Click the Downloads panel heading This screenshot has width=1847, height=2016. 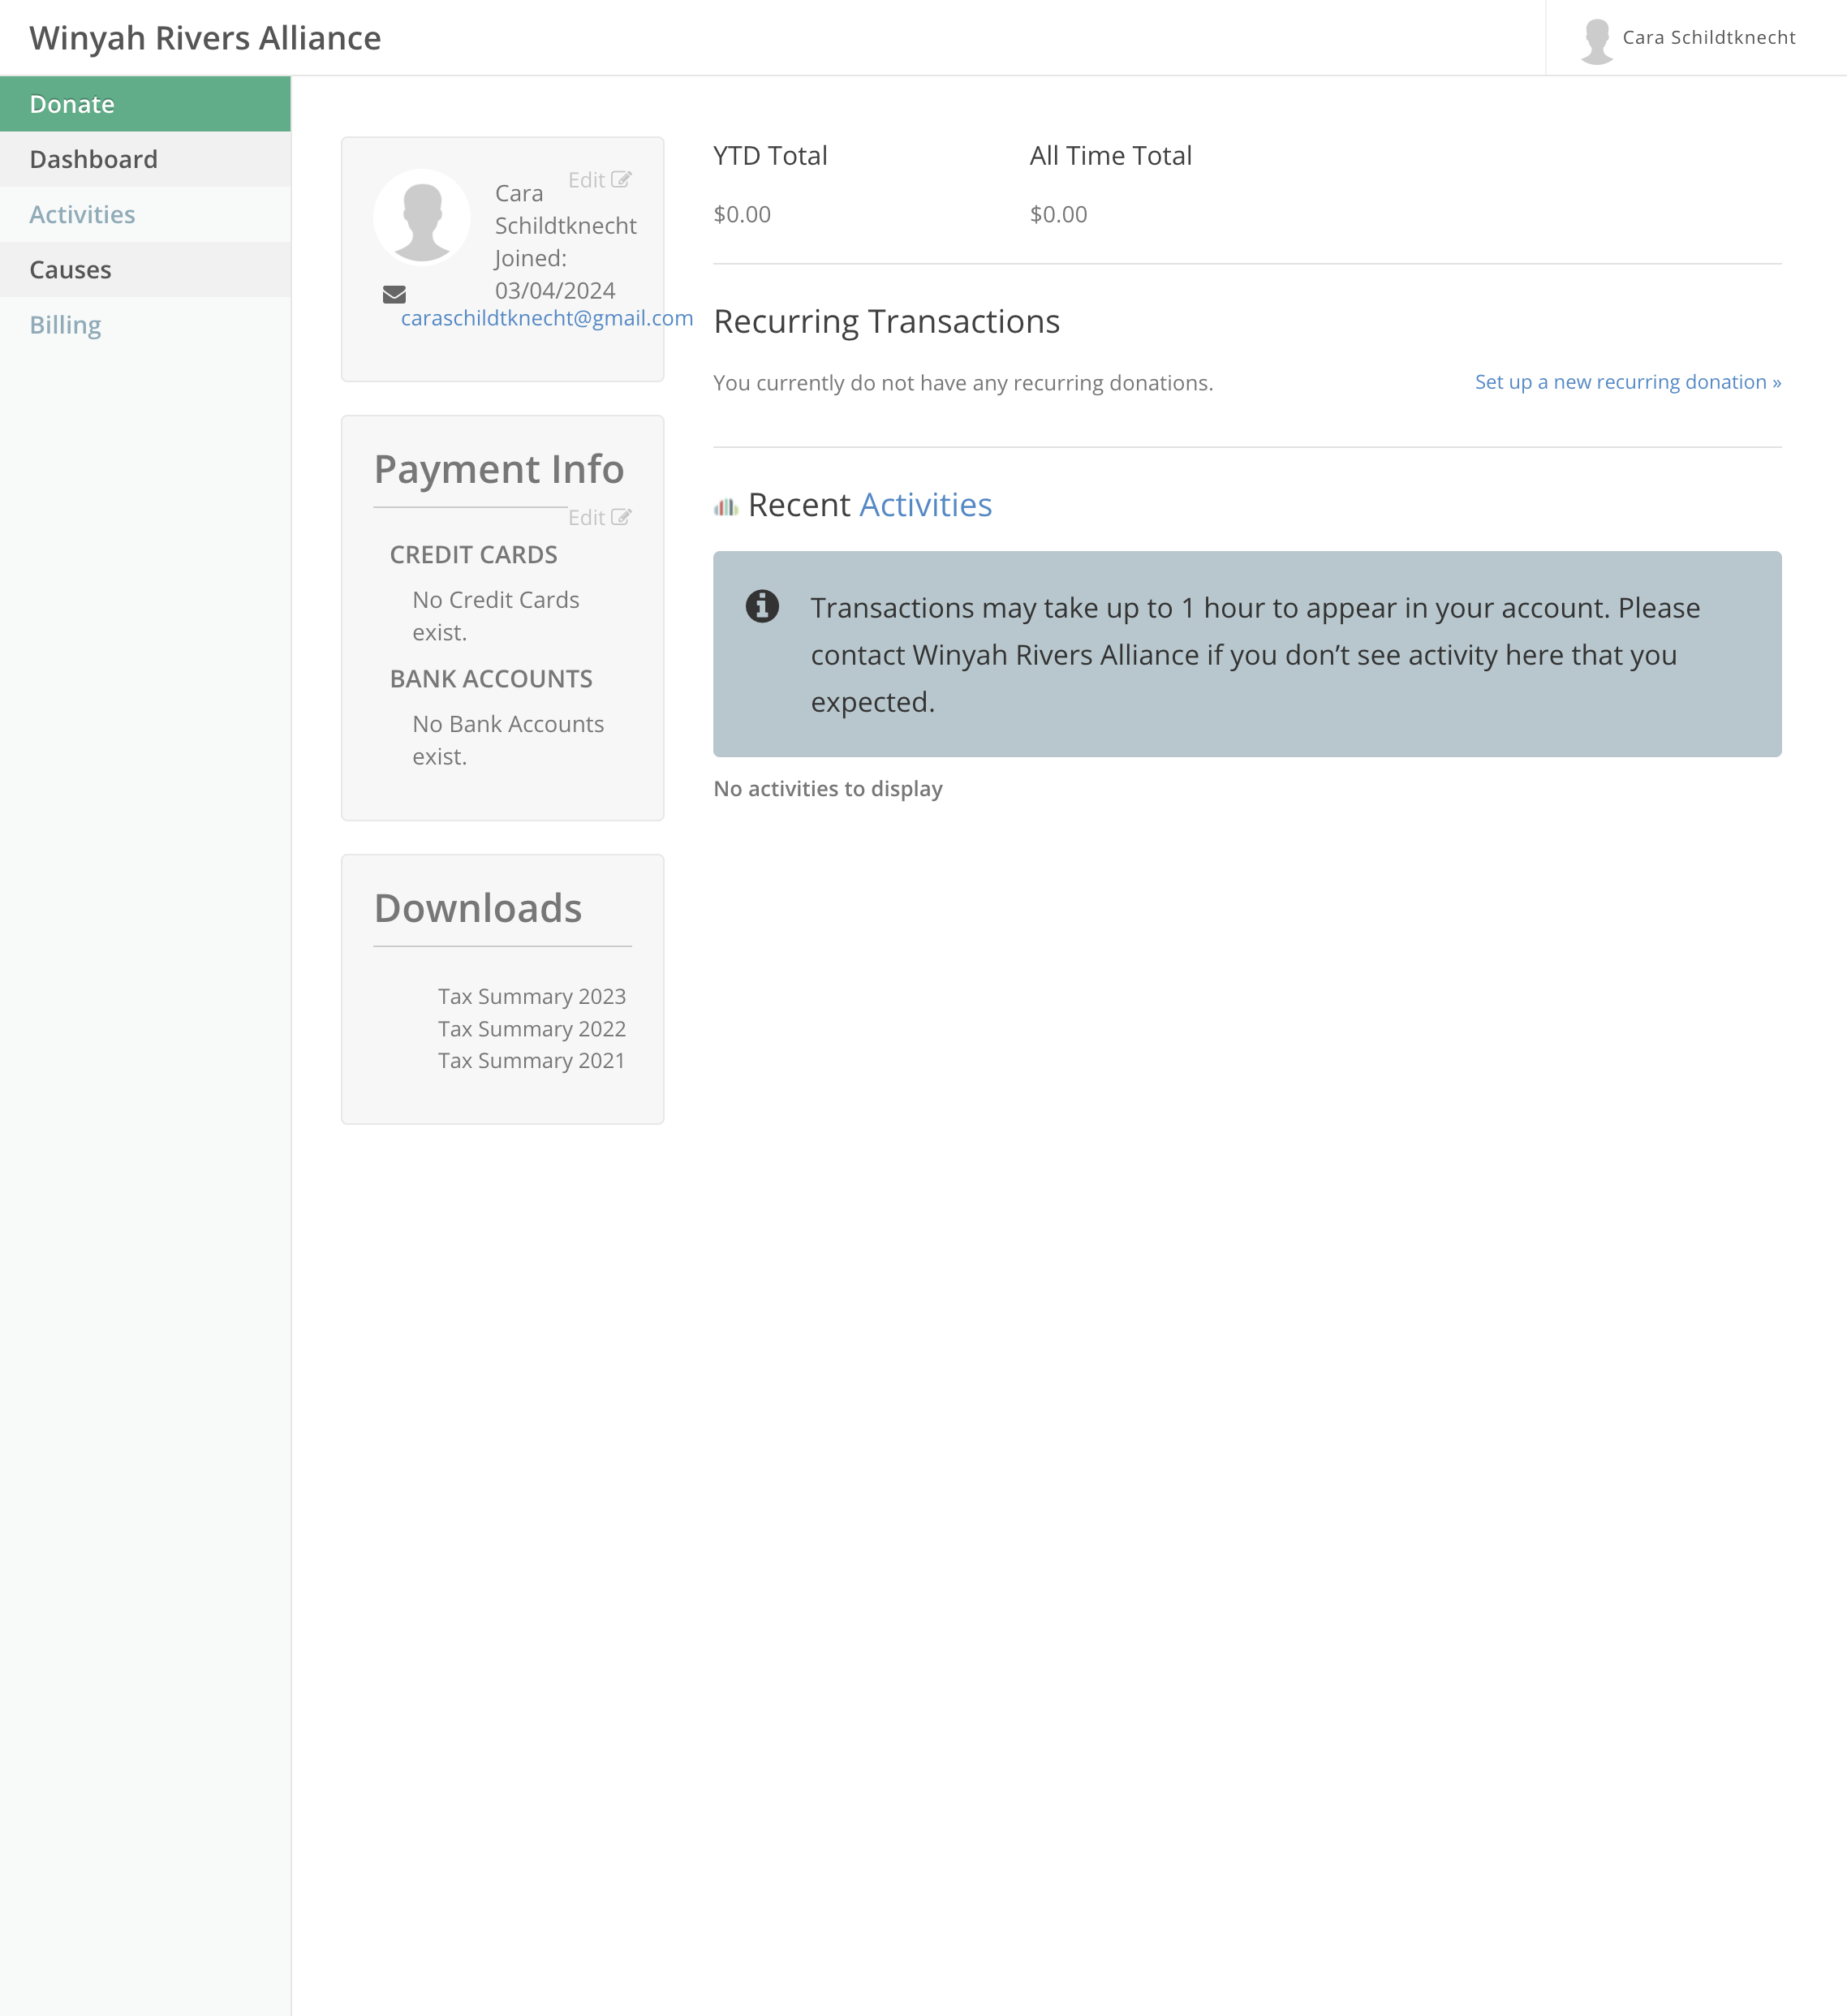click(x=478, y=908)
